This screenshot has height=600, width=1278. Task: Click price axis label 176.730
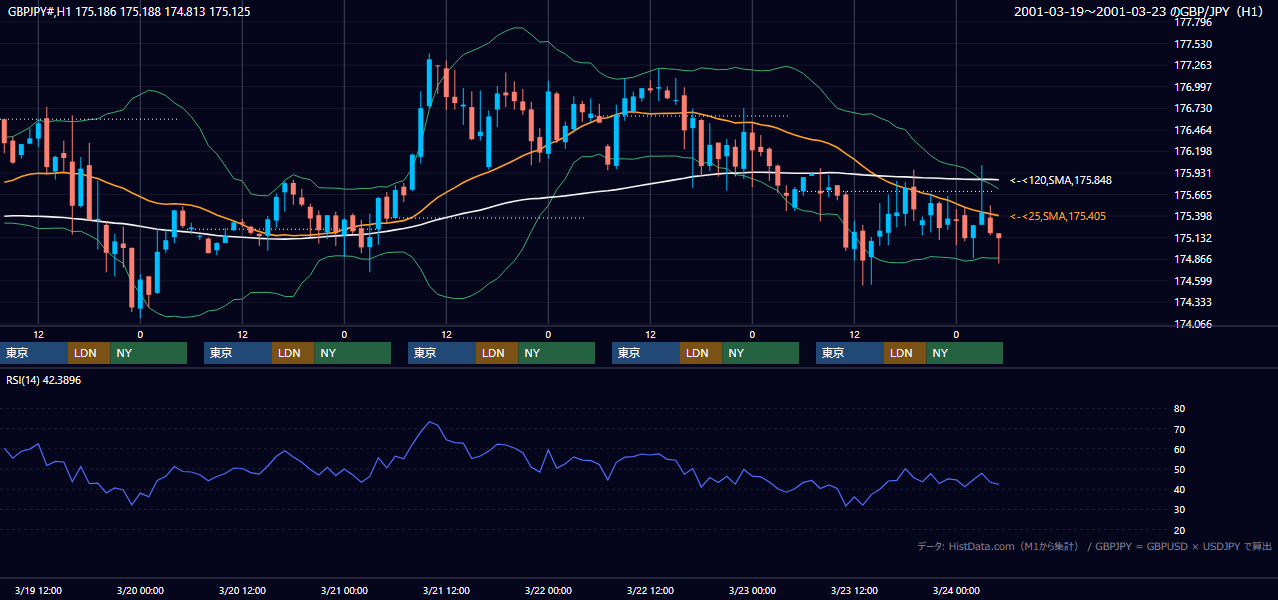[1193, 108]
